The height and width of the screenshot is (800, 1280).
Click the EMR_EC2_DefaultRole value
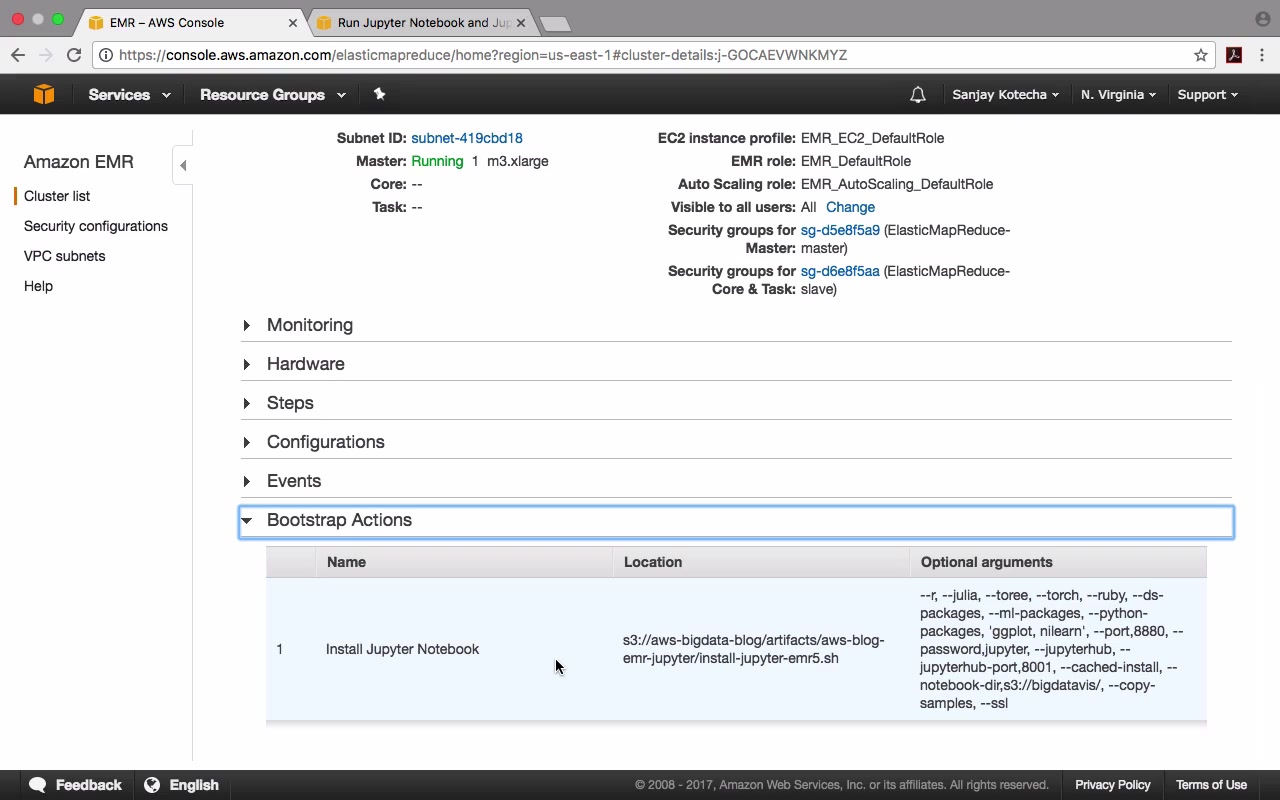pyautogui.click(x=872, y=138)
